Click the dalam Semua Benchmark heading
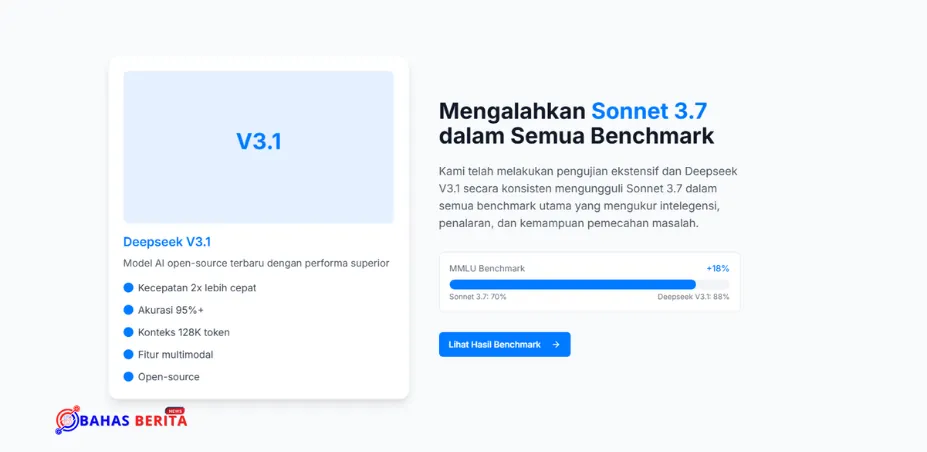The width and height of the screenshot is (927, 452). (x=576, y=136)
